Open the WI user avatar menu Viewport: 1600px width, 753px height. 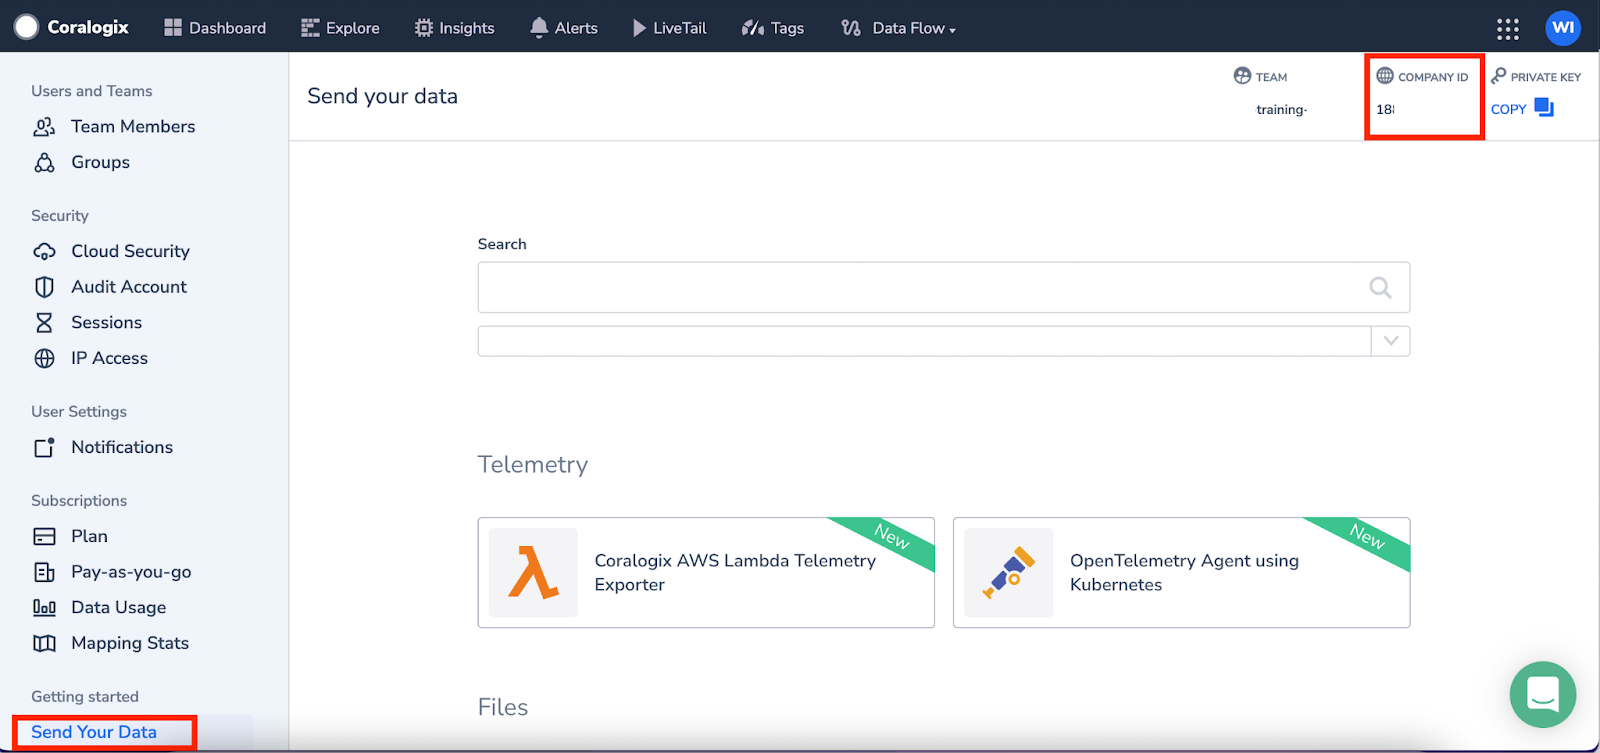(1563, 28)
